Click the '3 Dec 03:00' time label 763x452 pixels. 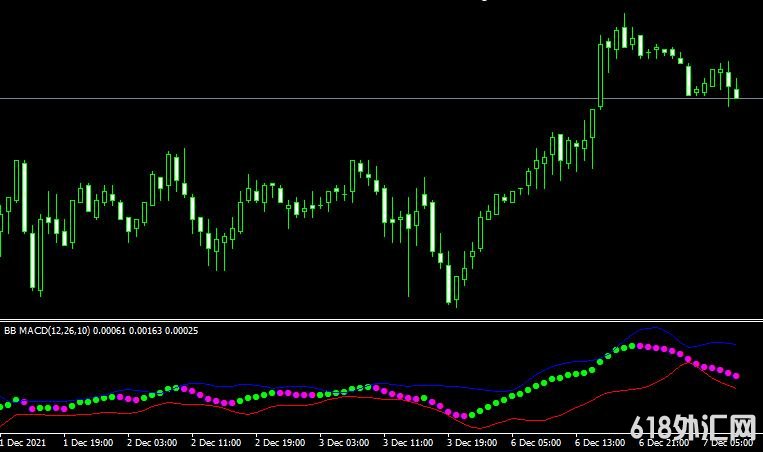point(344,443)
